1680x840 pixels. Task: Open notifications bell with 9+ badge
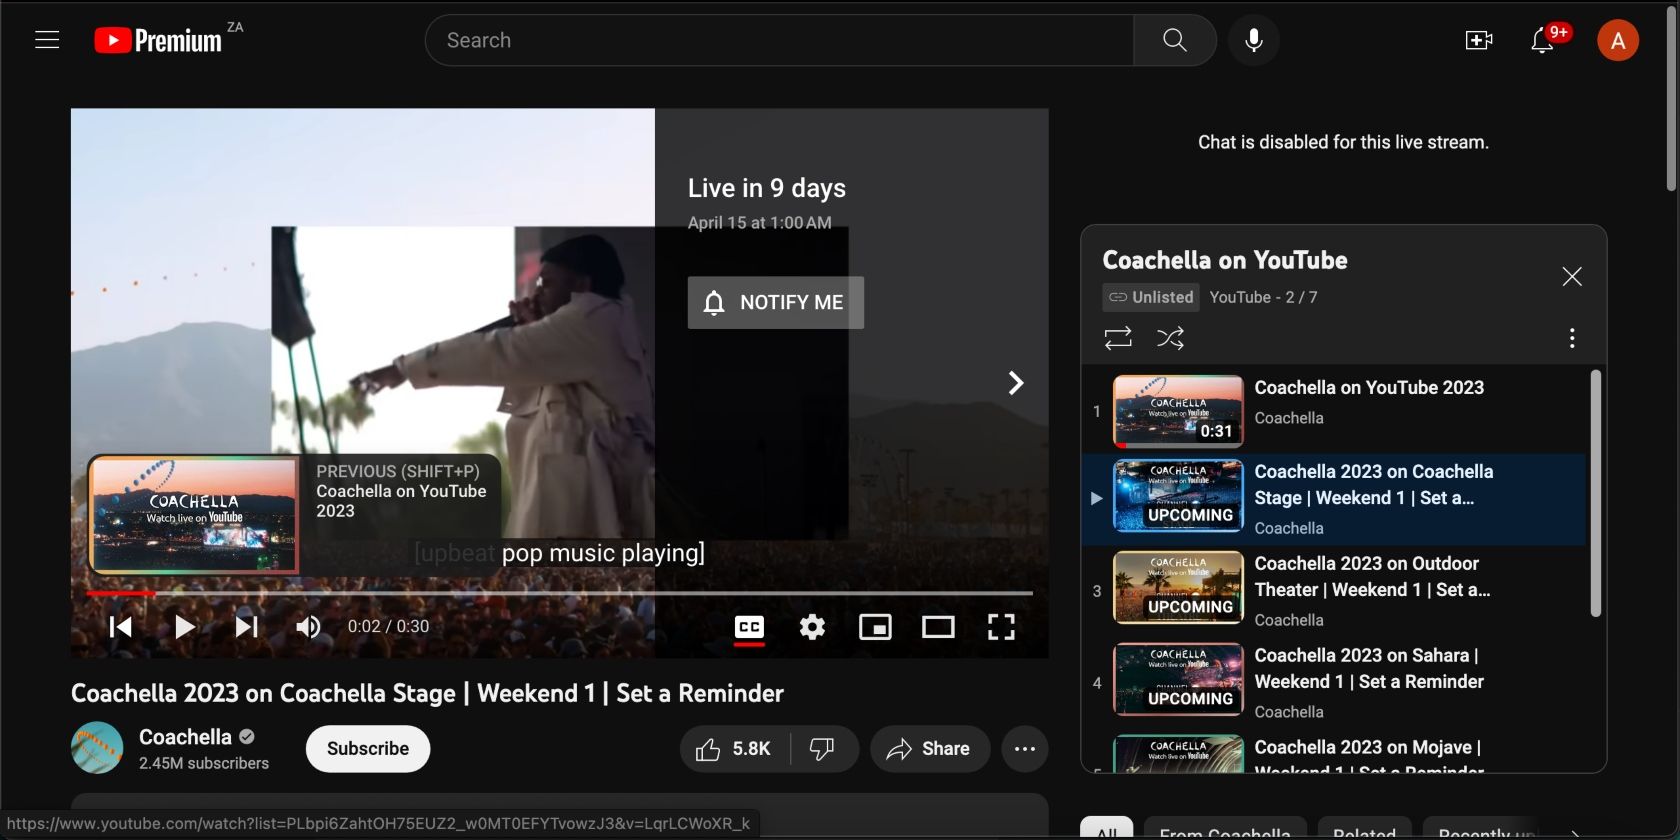(1543, 40)
